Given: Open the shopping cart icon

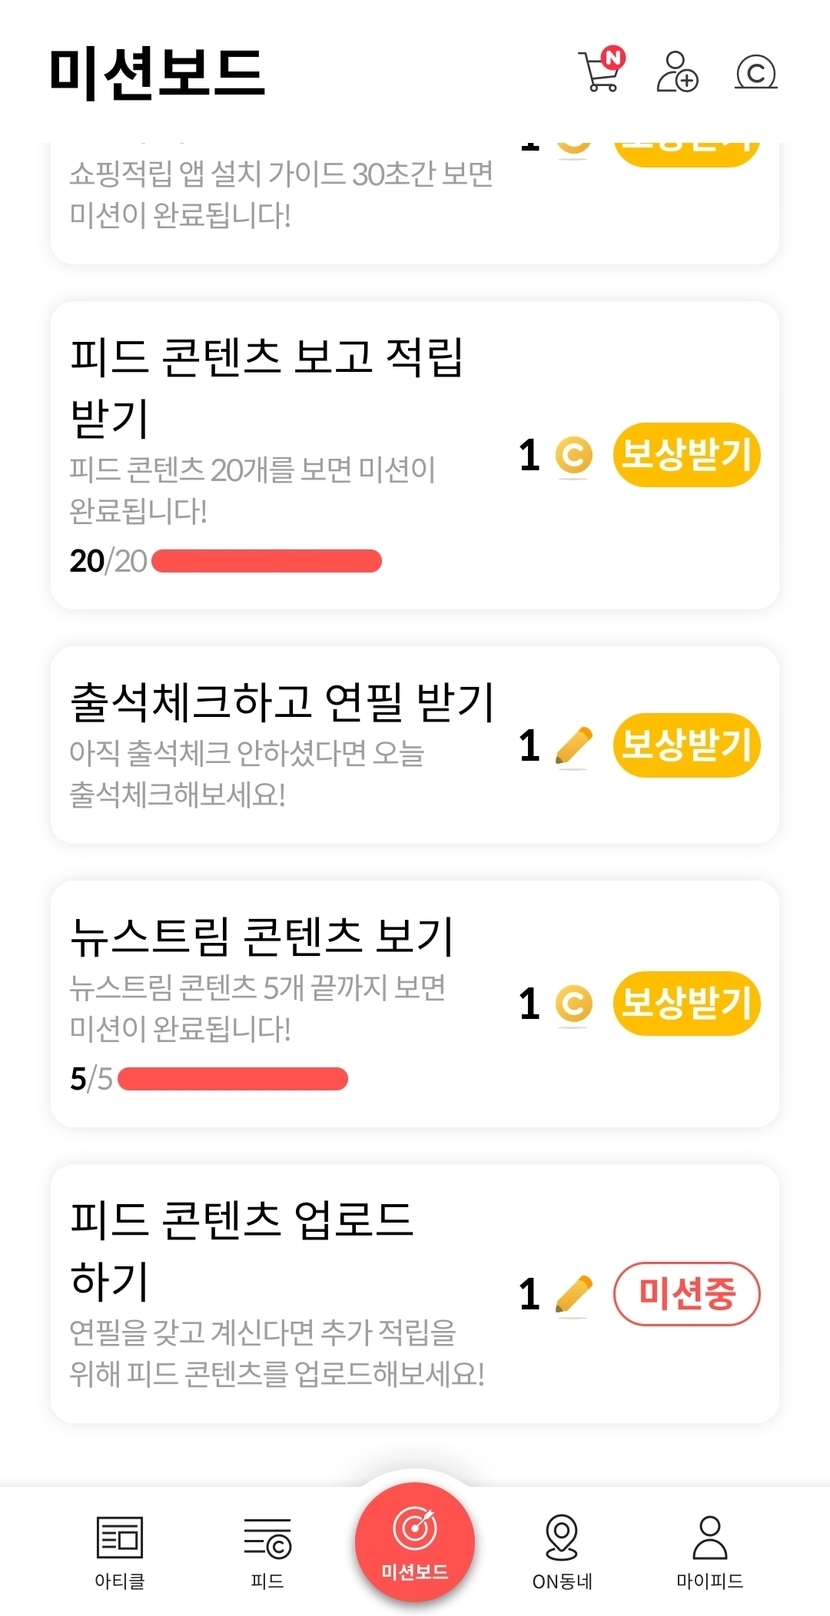Looking at the screenshot, I should [600, 71].
